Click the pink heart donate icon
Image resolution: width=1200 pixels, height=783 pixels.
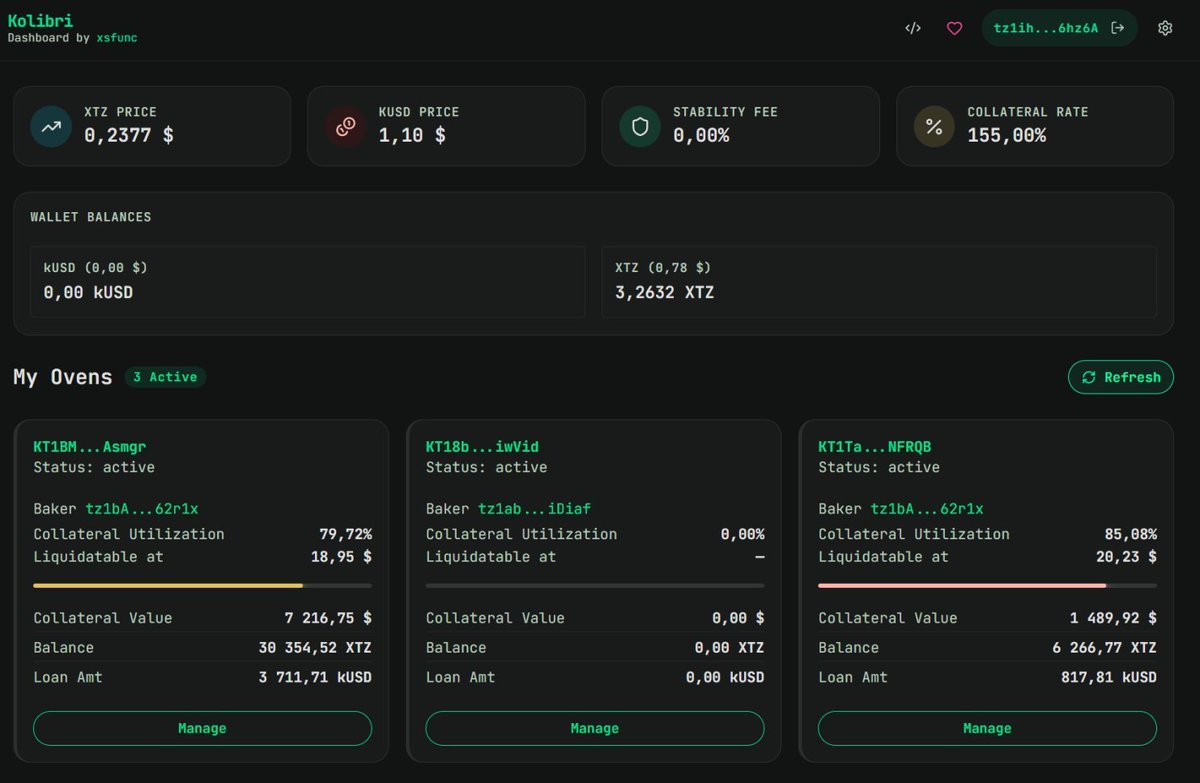click(x=954, y=28)
